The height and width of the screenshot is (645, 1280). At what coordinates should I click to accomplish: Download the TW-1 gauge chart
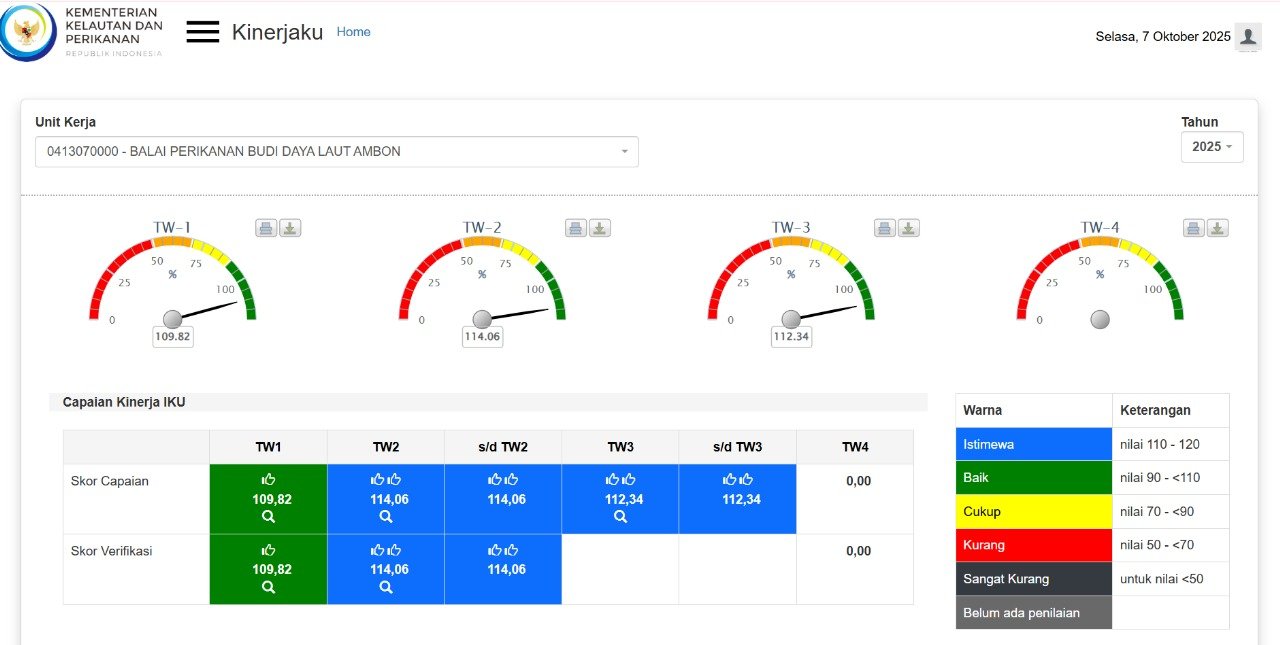[290, 228]
